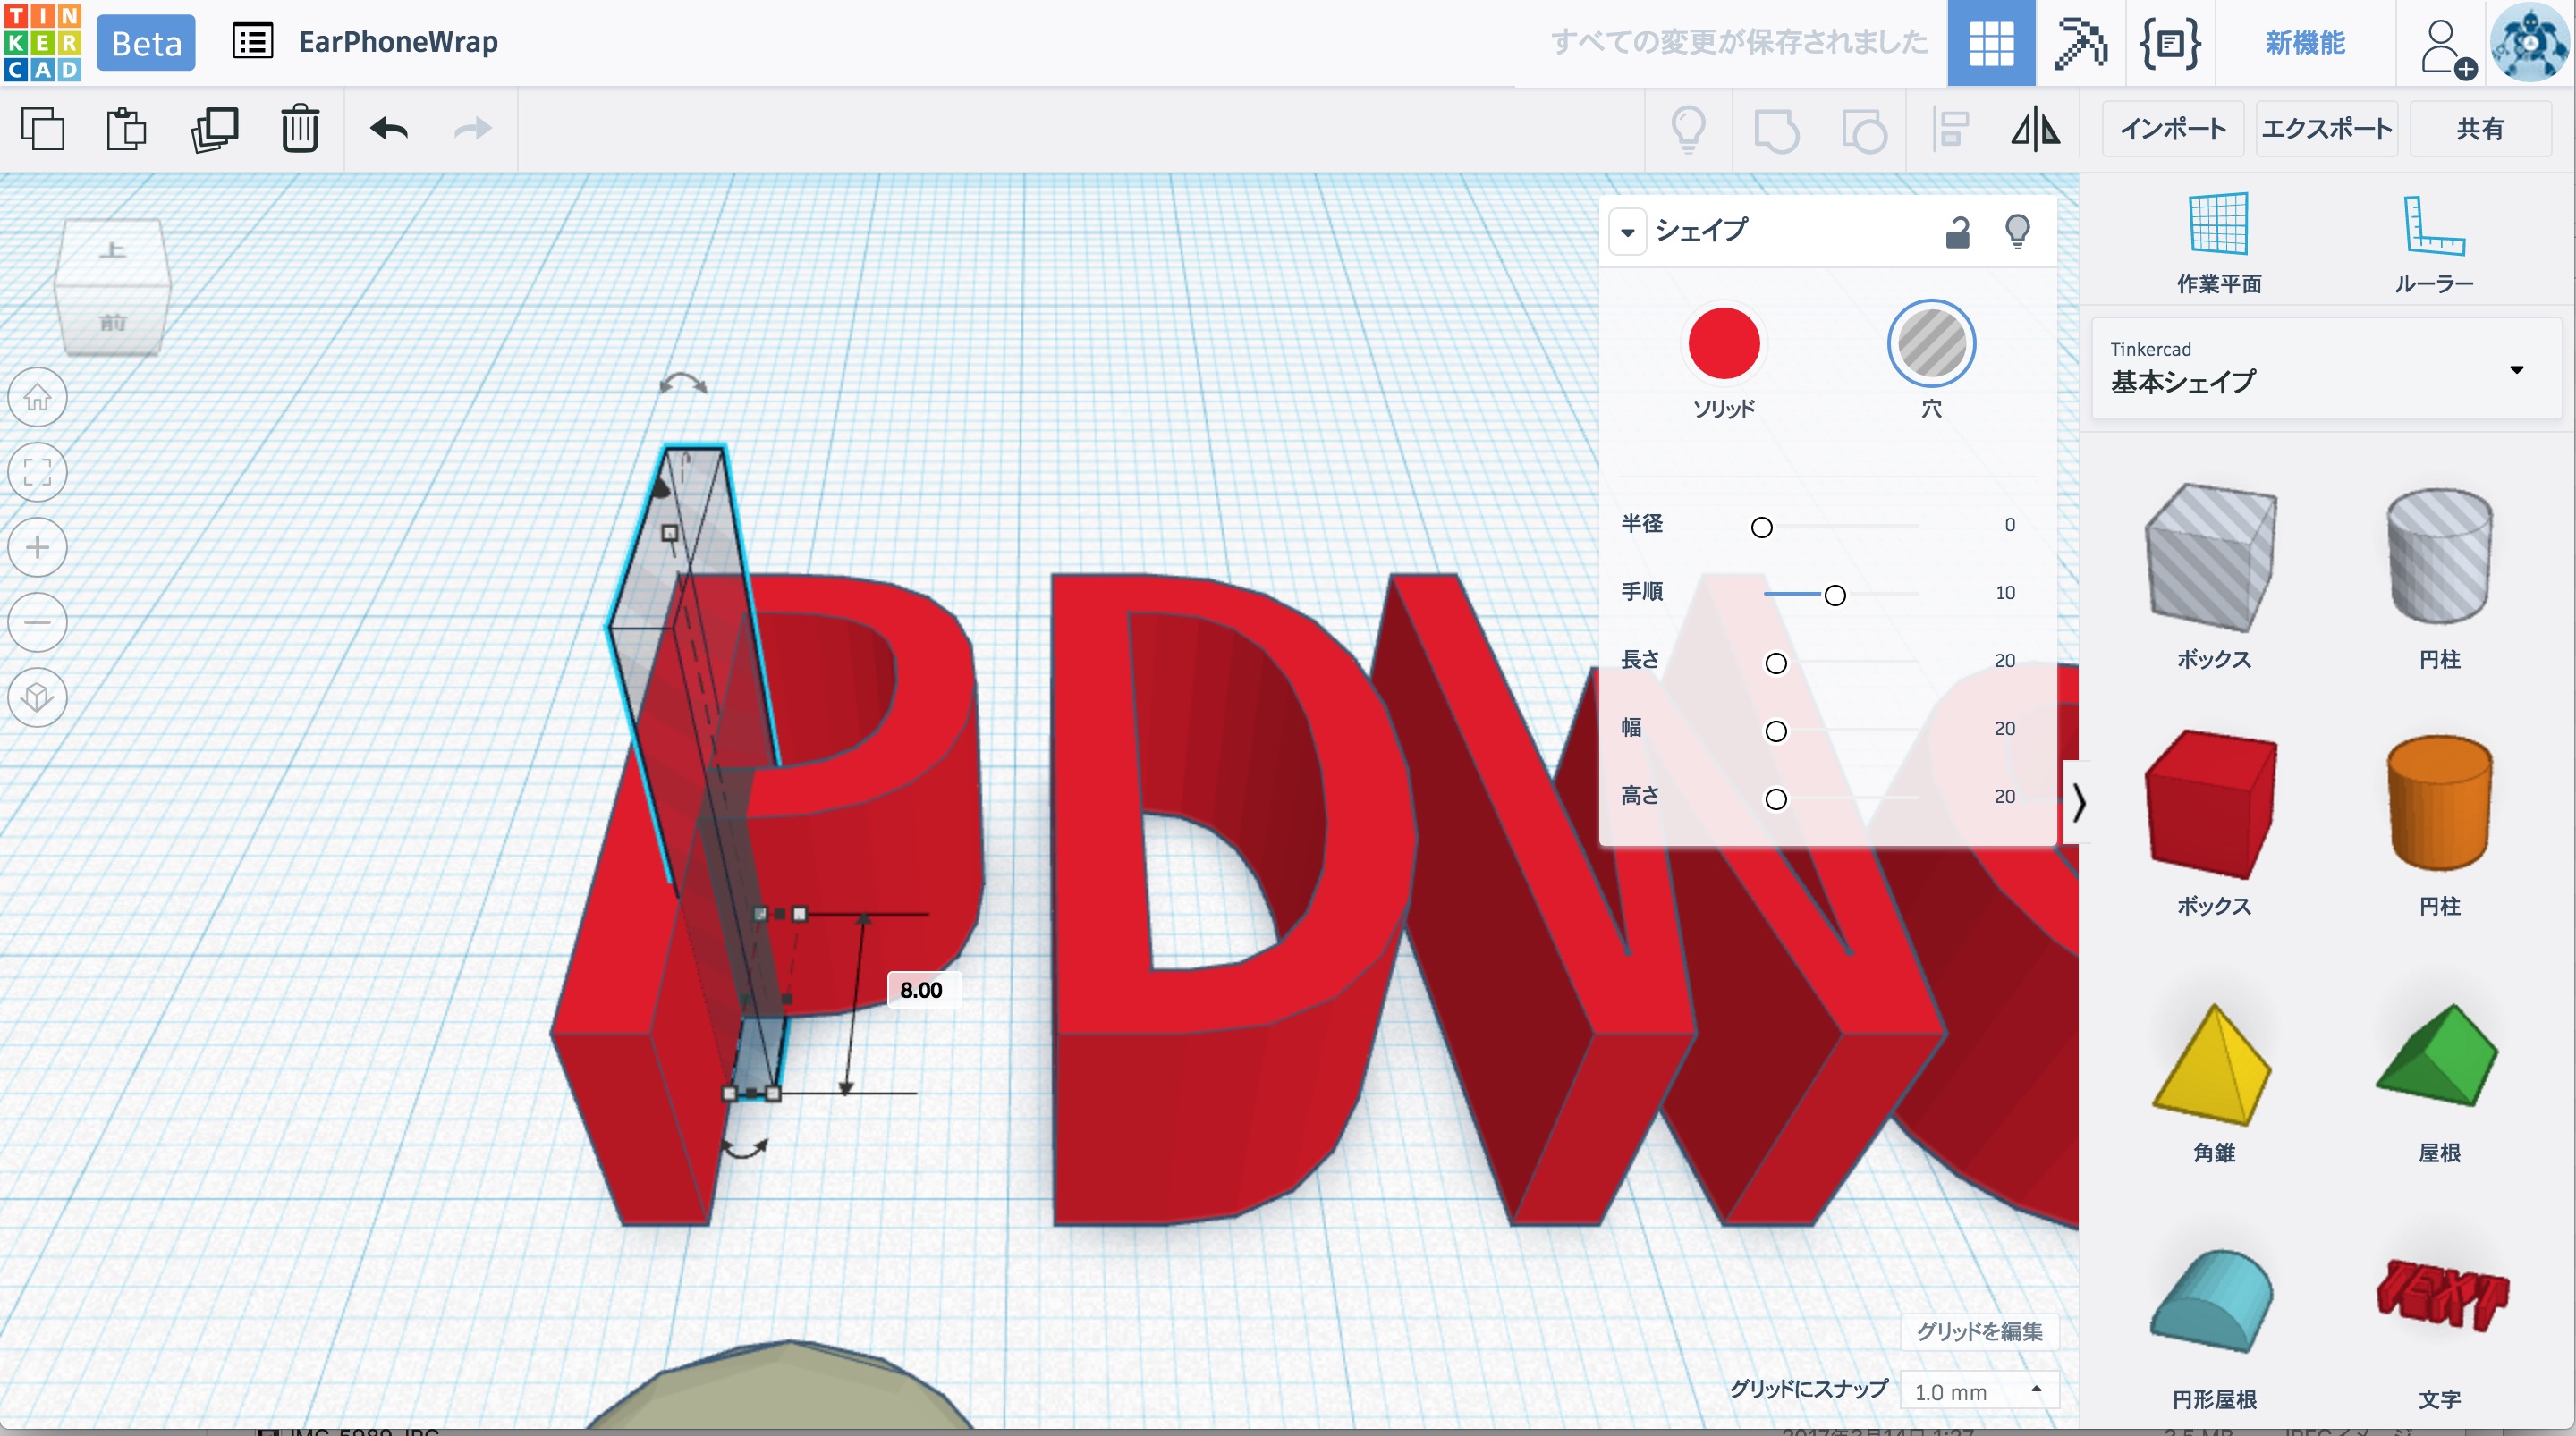Open the mirror (flip) tool

click(2035, 129)
